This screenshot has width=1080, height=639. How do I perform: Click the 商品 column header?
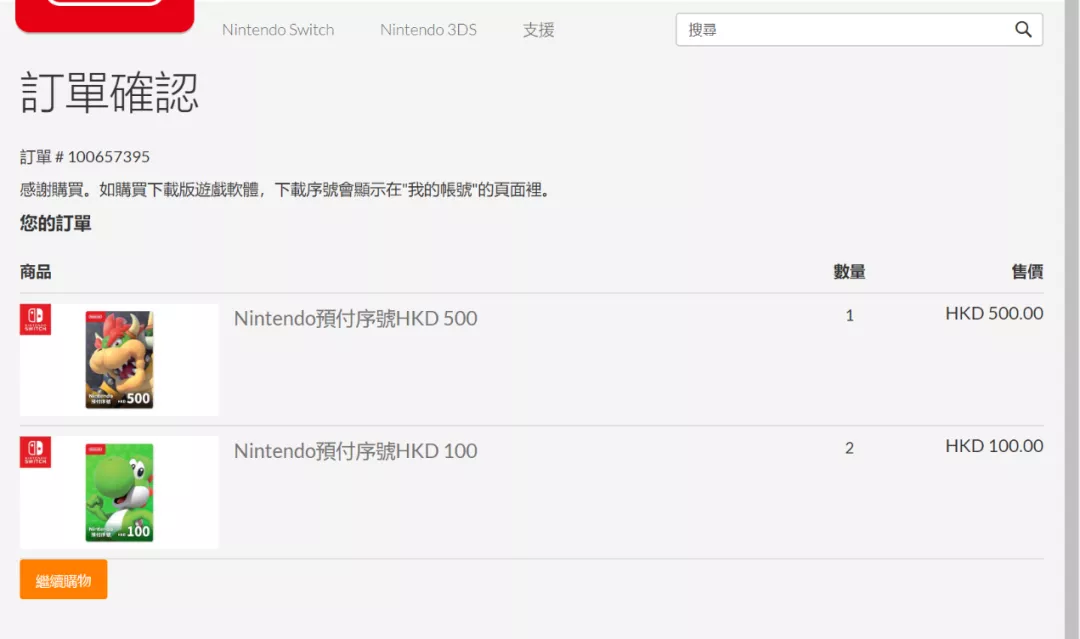36,272
